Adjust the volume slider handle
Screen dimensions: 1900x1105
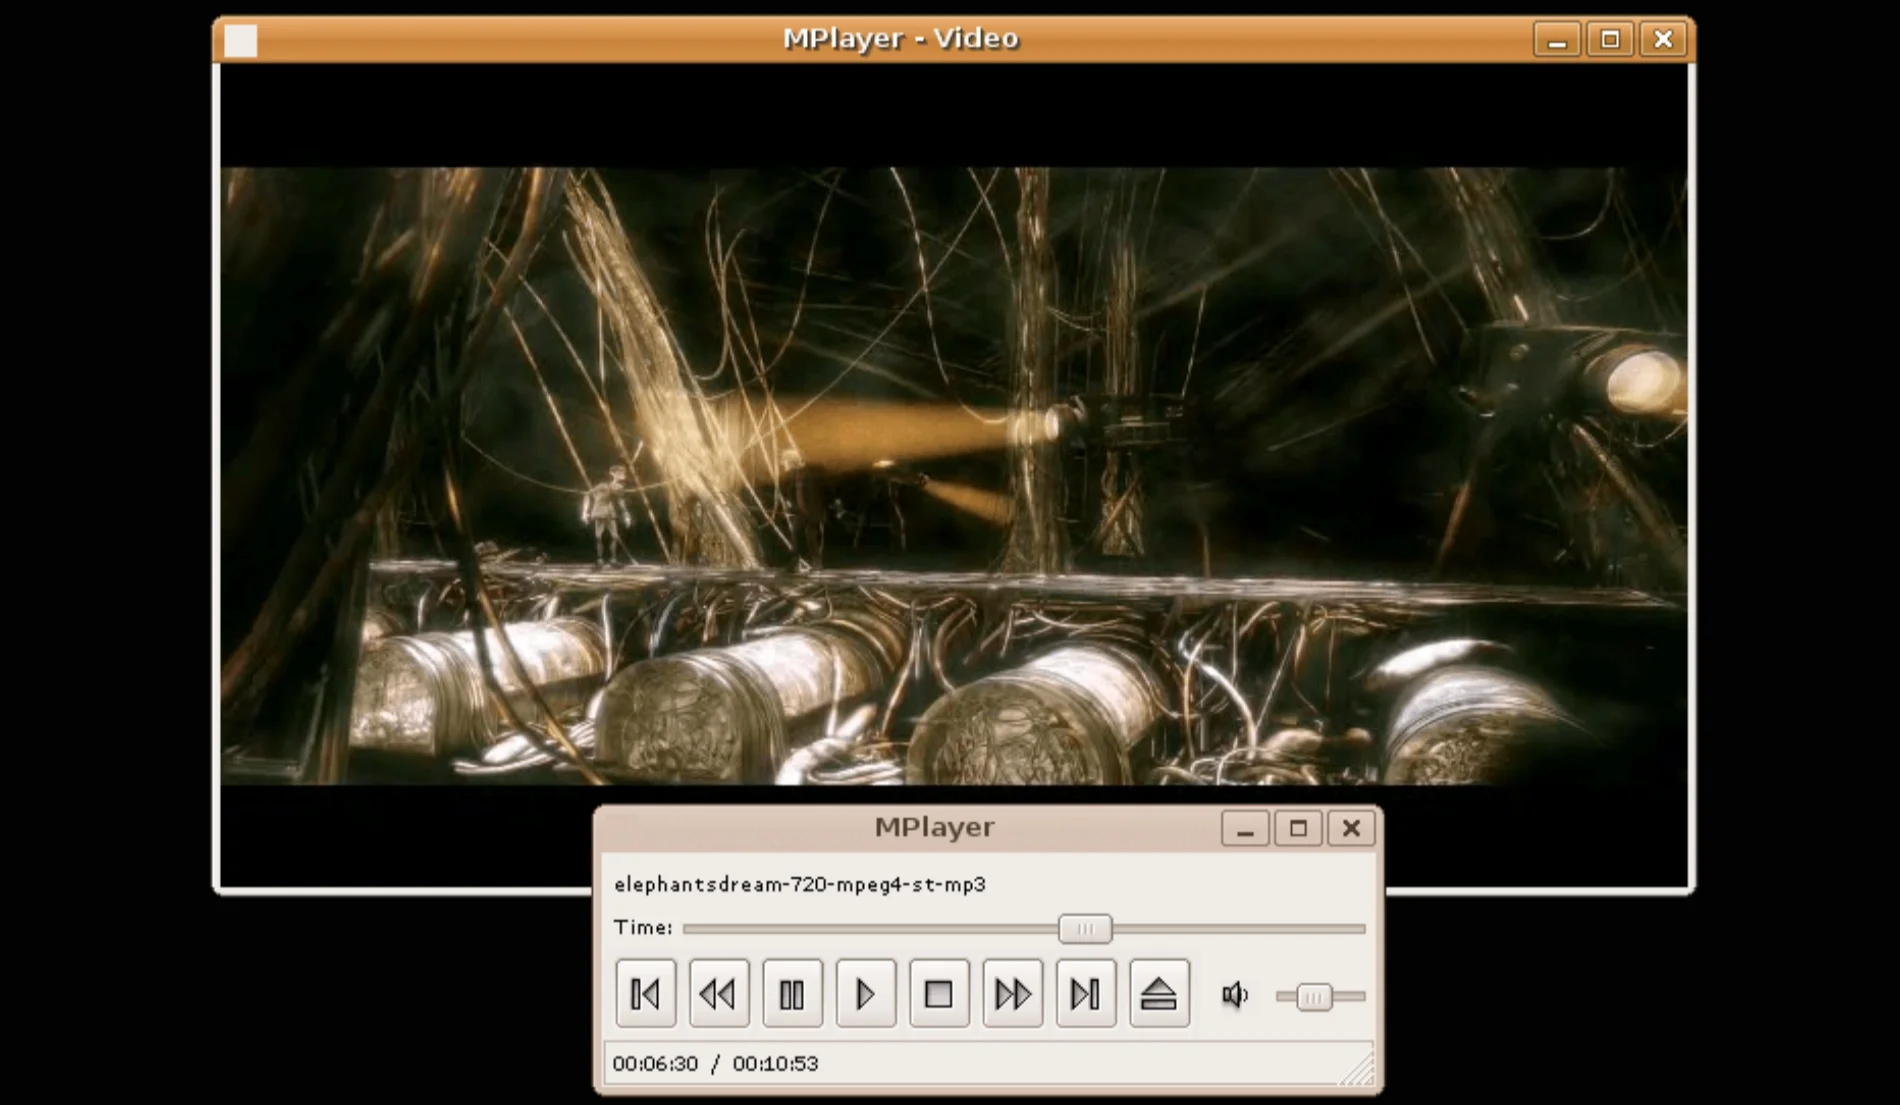1314,996
